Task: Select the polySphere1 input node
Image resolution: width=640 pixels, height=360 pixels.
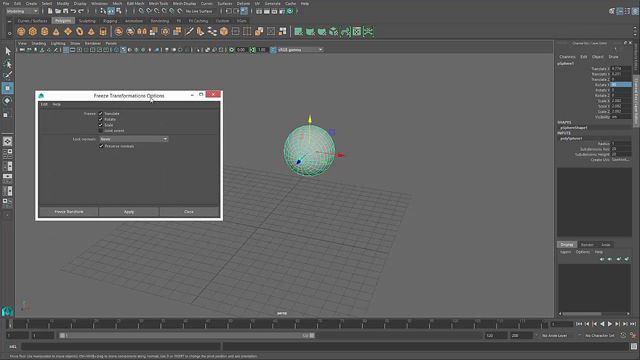Action: coord(571,138)
